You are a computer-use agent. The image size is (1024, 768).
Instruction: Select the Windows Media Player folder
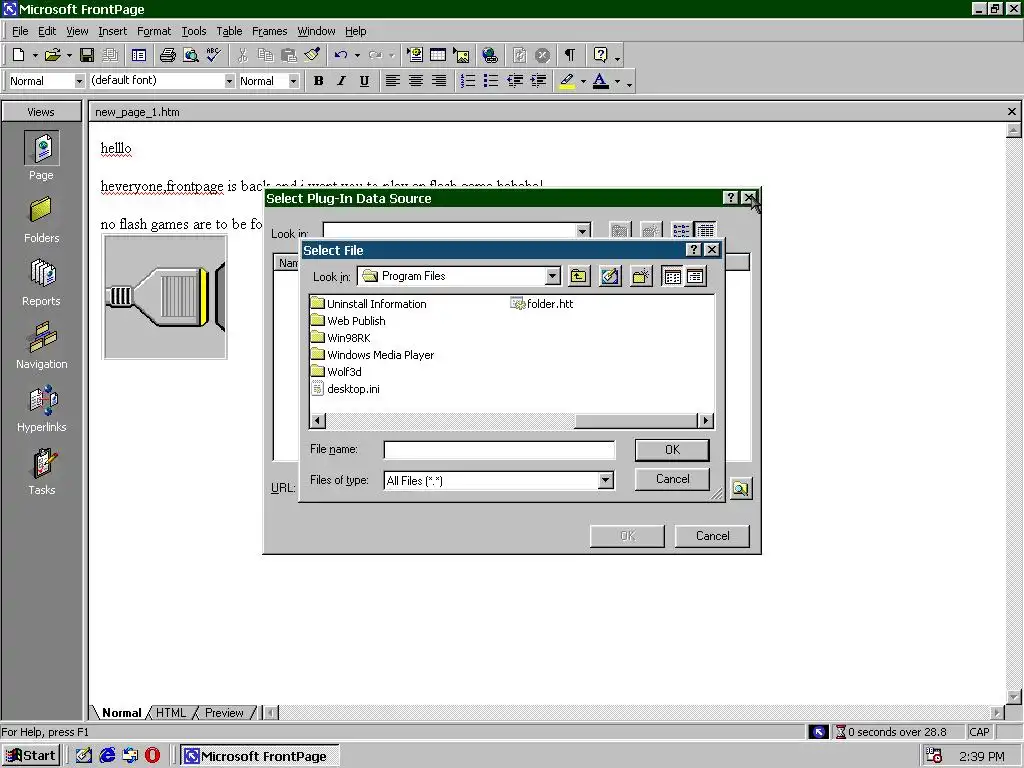click(373, 355)
